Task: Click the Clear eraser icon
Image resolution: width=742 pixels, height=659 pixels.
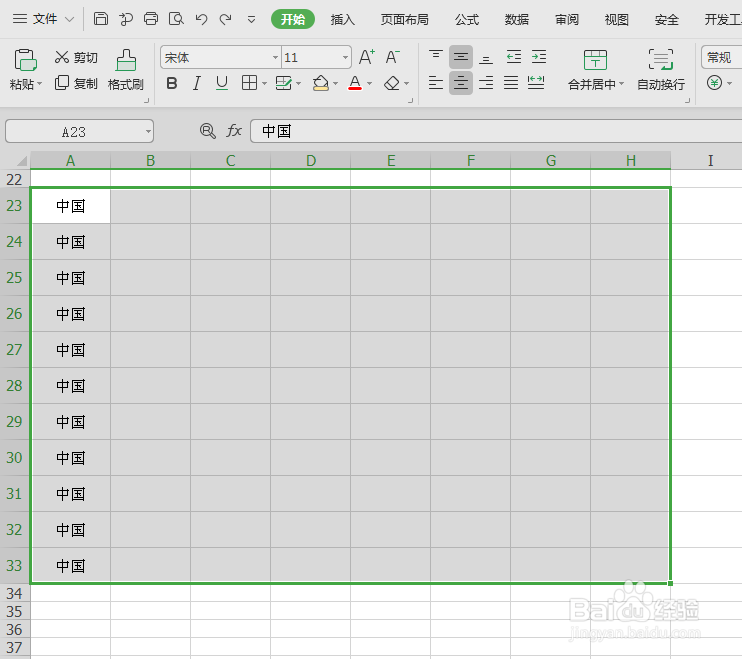Action: [392, 83]
